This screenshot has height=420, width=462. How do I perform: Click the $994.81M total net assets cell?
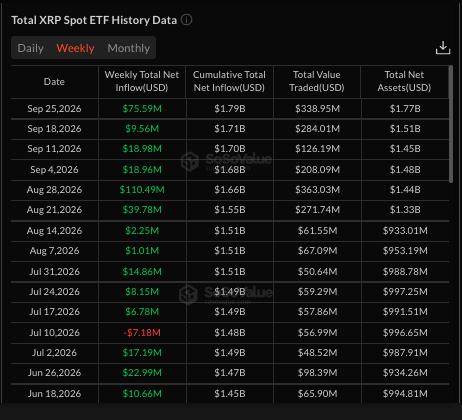point(405,394)
